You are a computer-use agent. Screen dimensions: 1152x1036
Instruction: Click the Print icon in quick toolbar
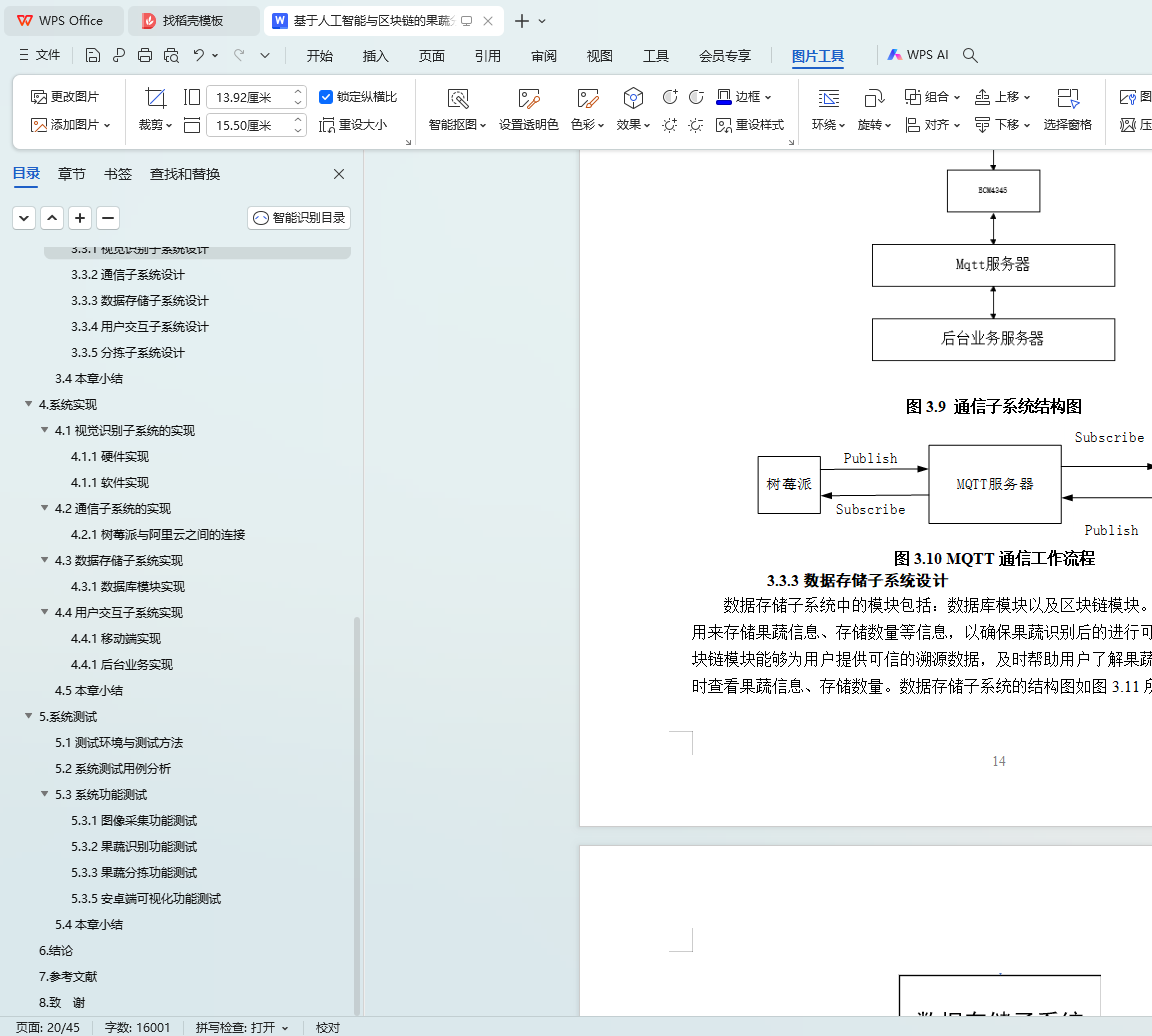pos(145,55)
